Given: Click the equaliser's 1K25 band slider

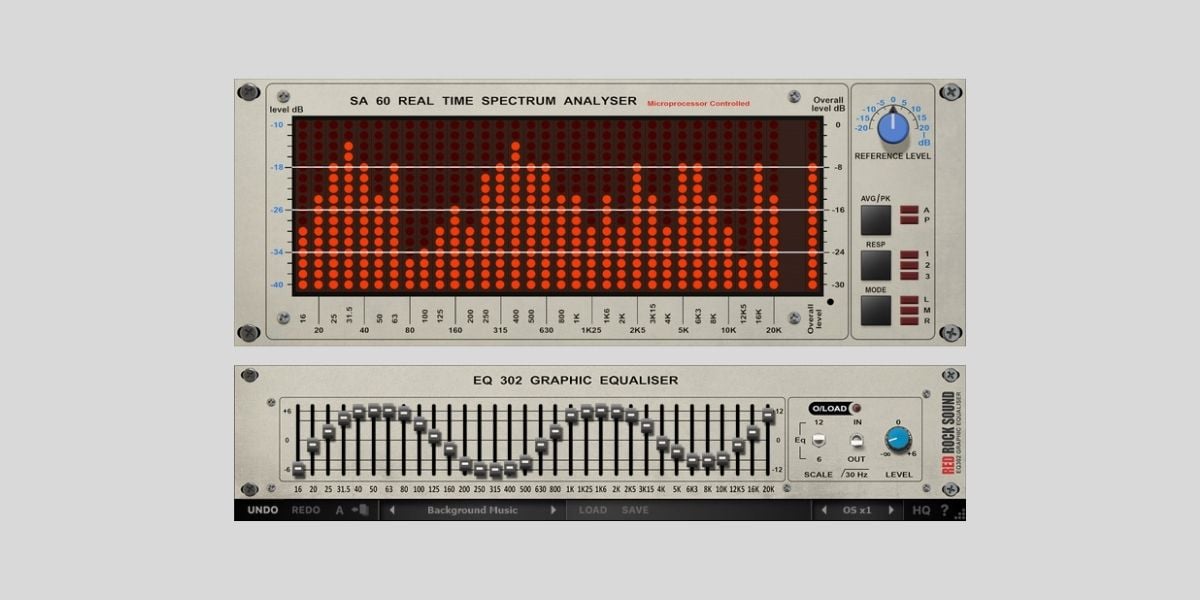Looking at the screenshot, I should click(587, 412).
